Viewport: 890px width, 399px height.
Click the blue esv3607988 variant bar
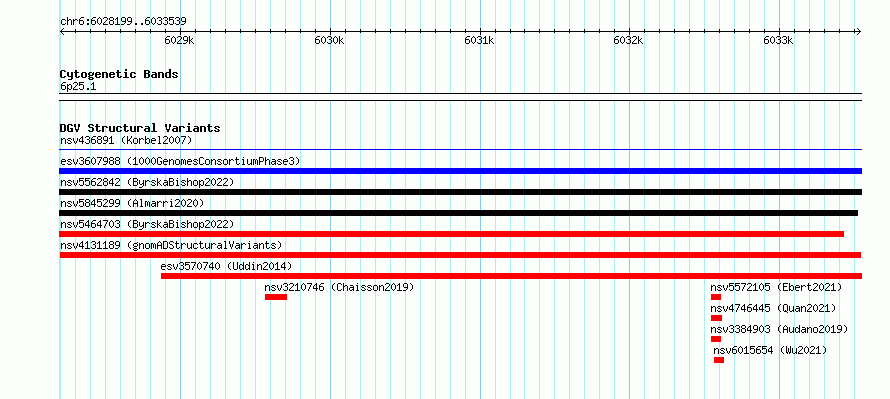(460, 171)
